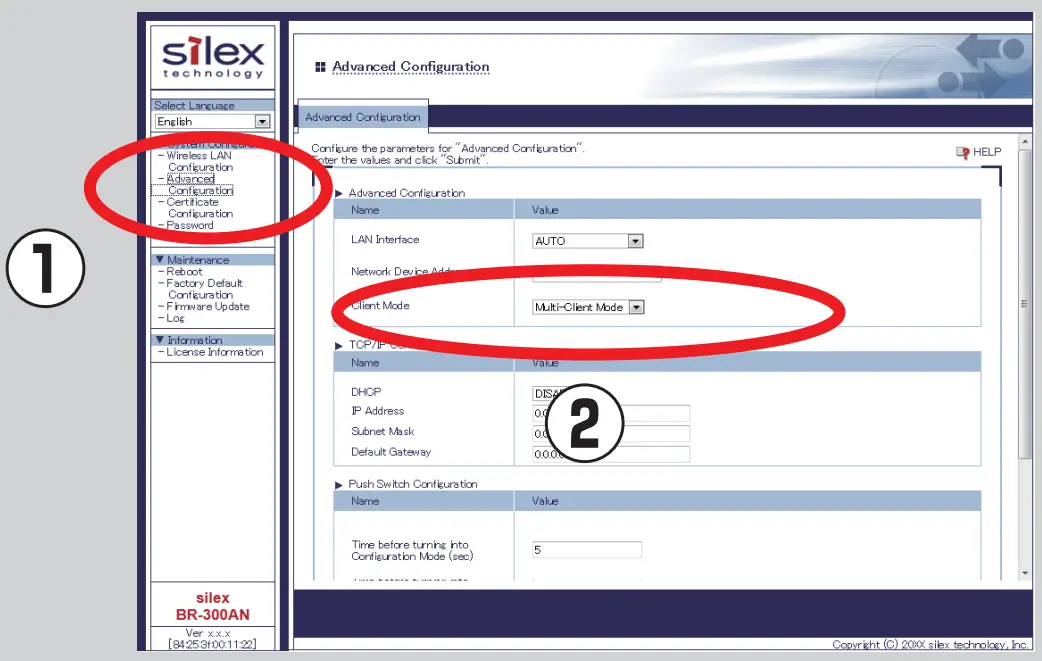1042x661 pixels.
Task: Open the Password sidebar link
Action: (x=190, y=226)
